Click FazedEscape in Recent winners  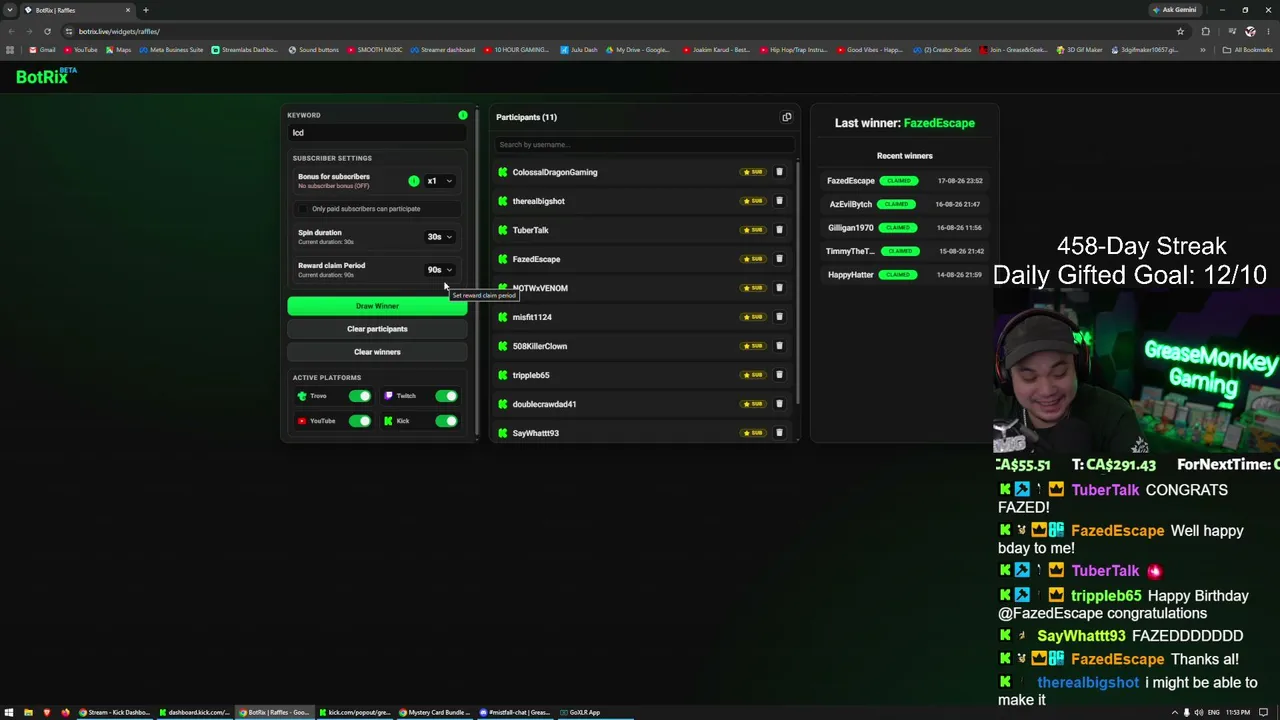[x=851, y=181]
